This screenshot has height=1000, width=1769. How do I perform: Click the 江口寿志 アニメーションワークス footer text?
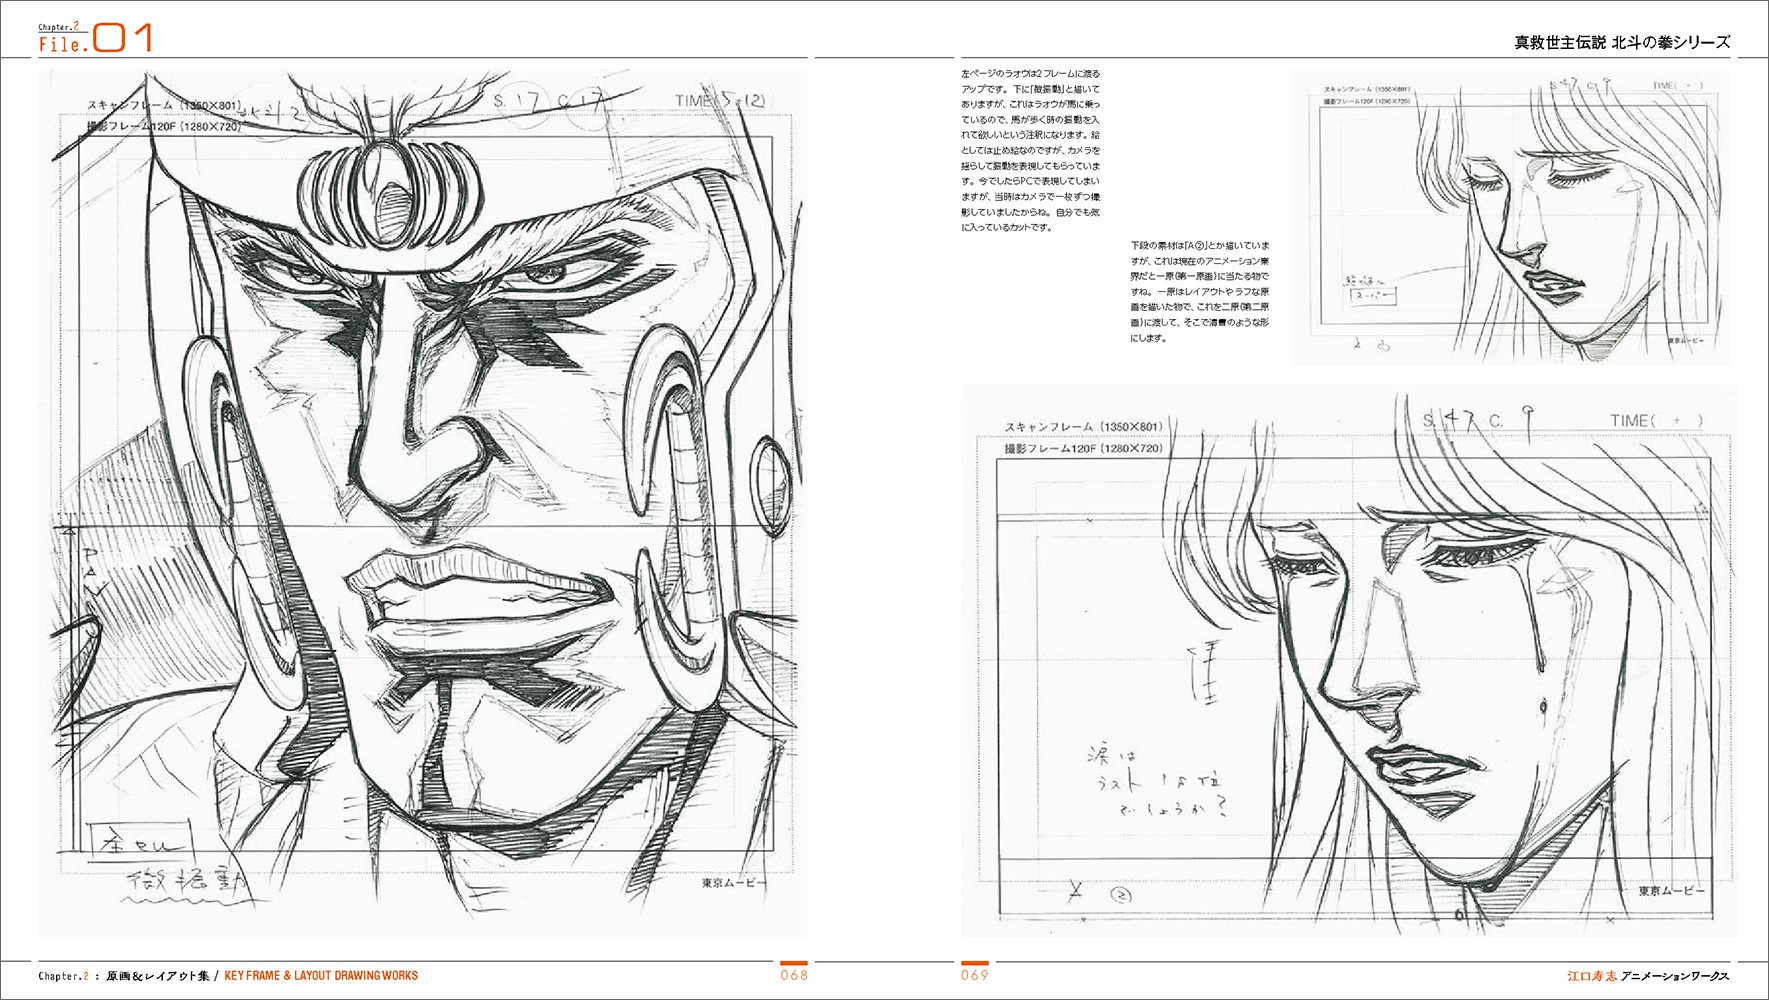pos(1647,976)
